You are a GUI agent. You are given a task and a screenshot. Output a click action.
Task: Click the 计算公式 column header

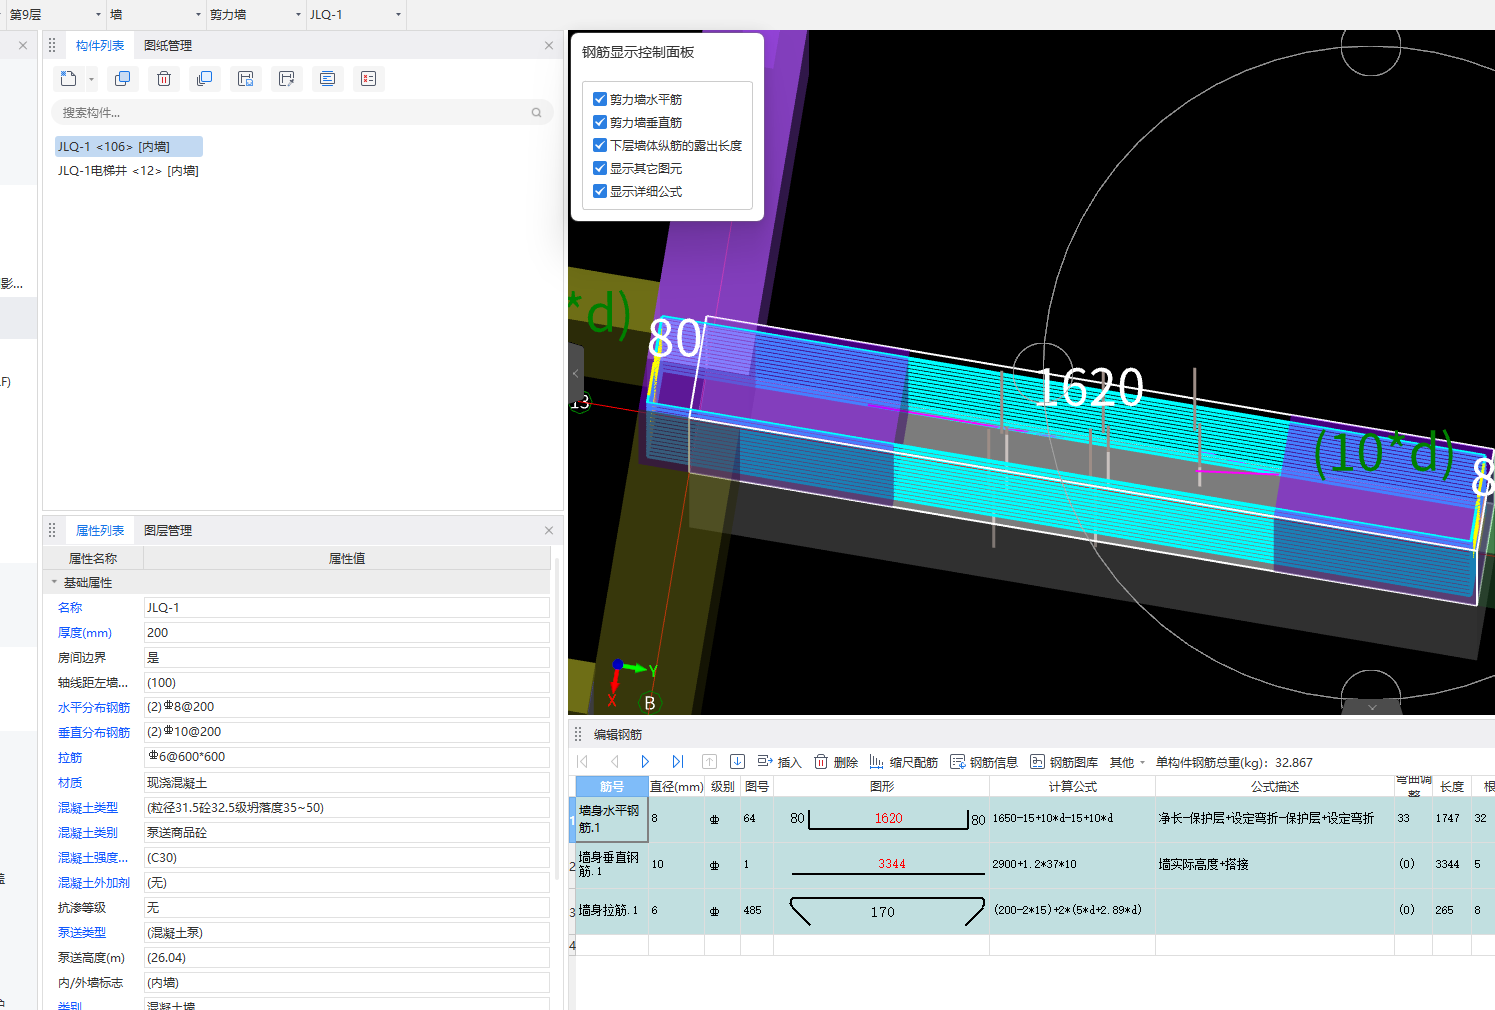[x=1072, y=787]
